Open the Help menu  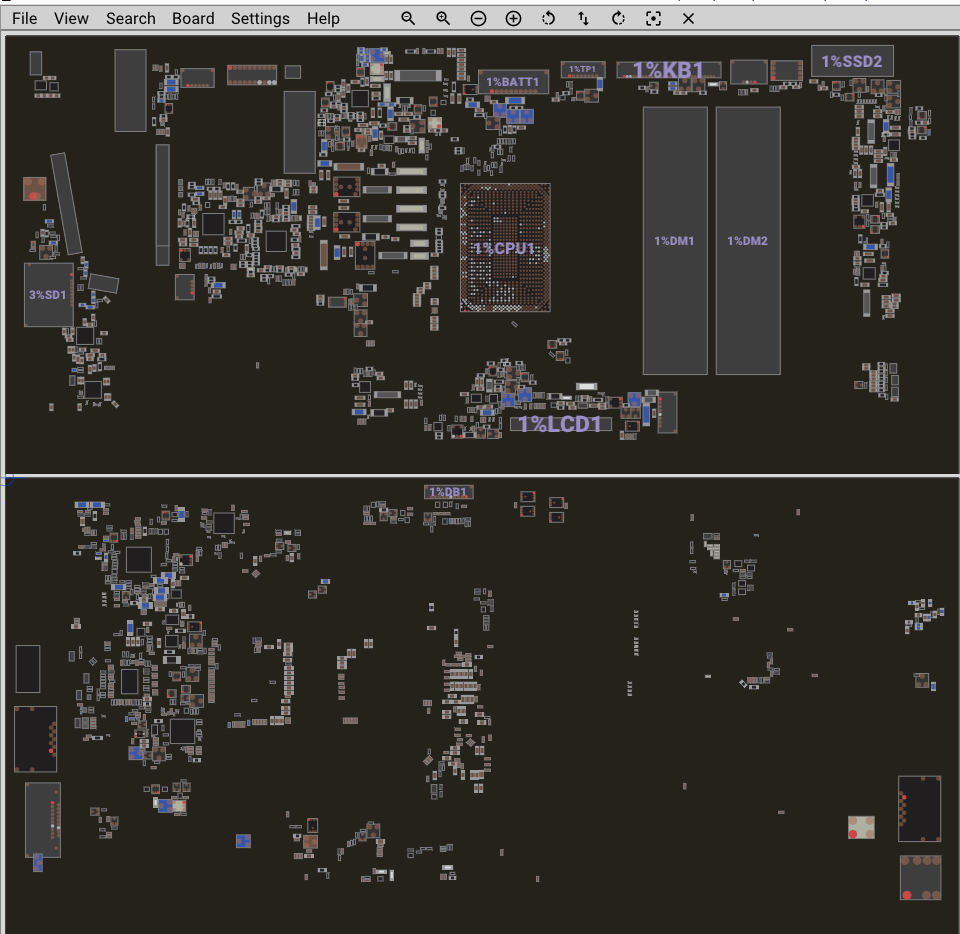[x=323, y=18]
